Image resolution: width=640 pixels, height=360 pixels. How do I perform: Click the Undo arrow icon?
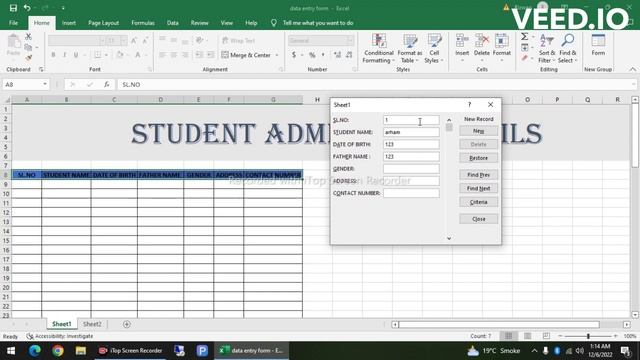coord(27,8)
